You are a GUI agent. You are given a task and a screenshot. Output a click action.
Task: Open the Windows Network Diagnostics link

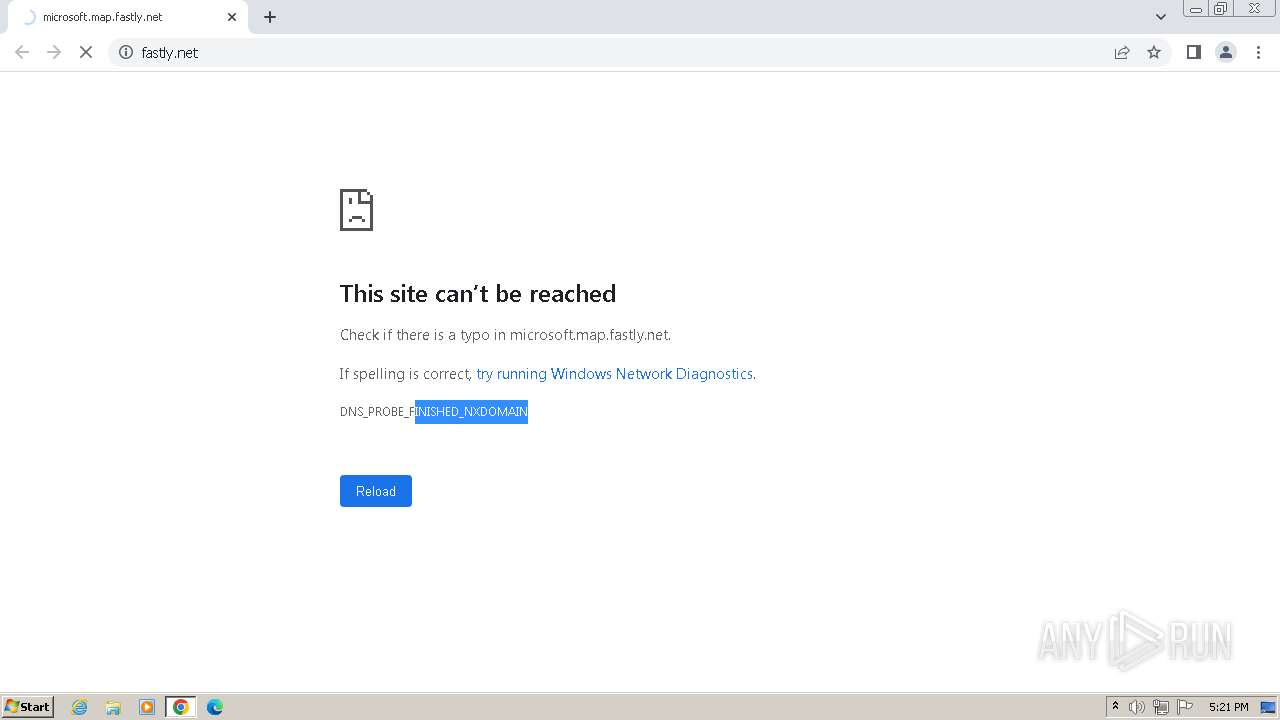[614, 374]
